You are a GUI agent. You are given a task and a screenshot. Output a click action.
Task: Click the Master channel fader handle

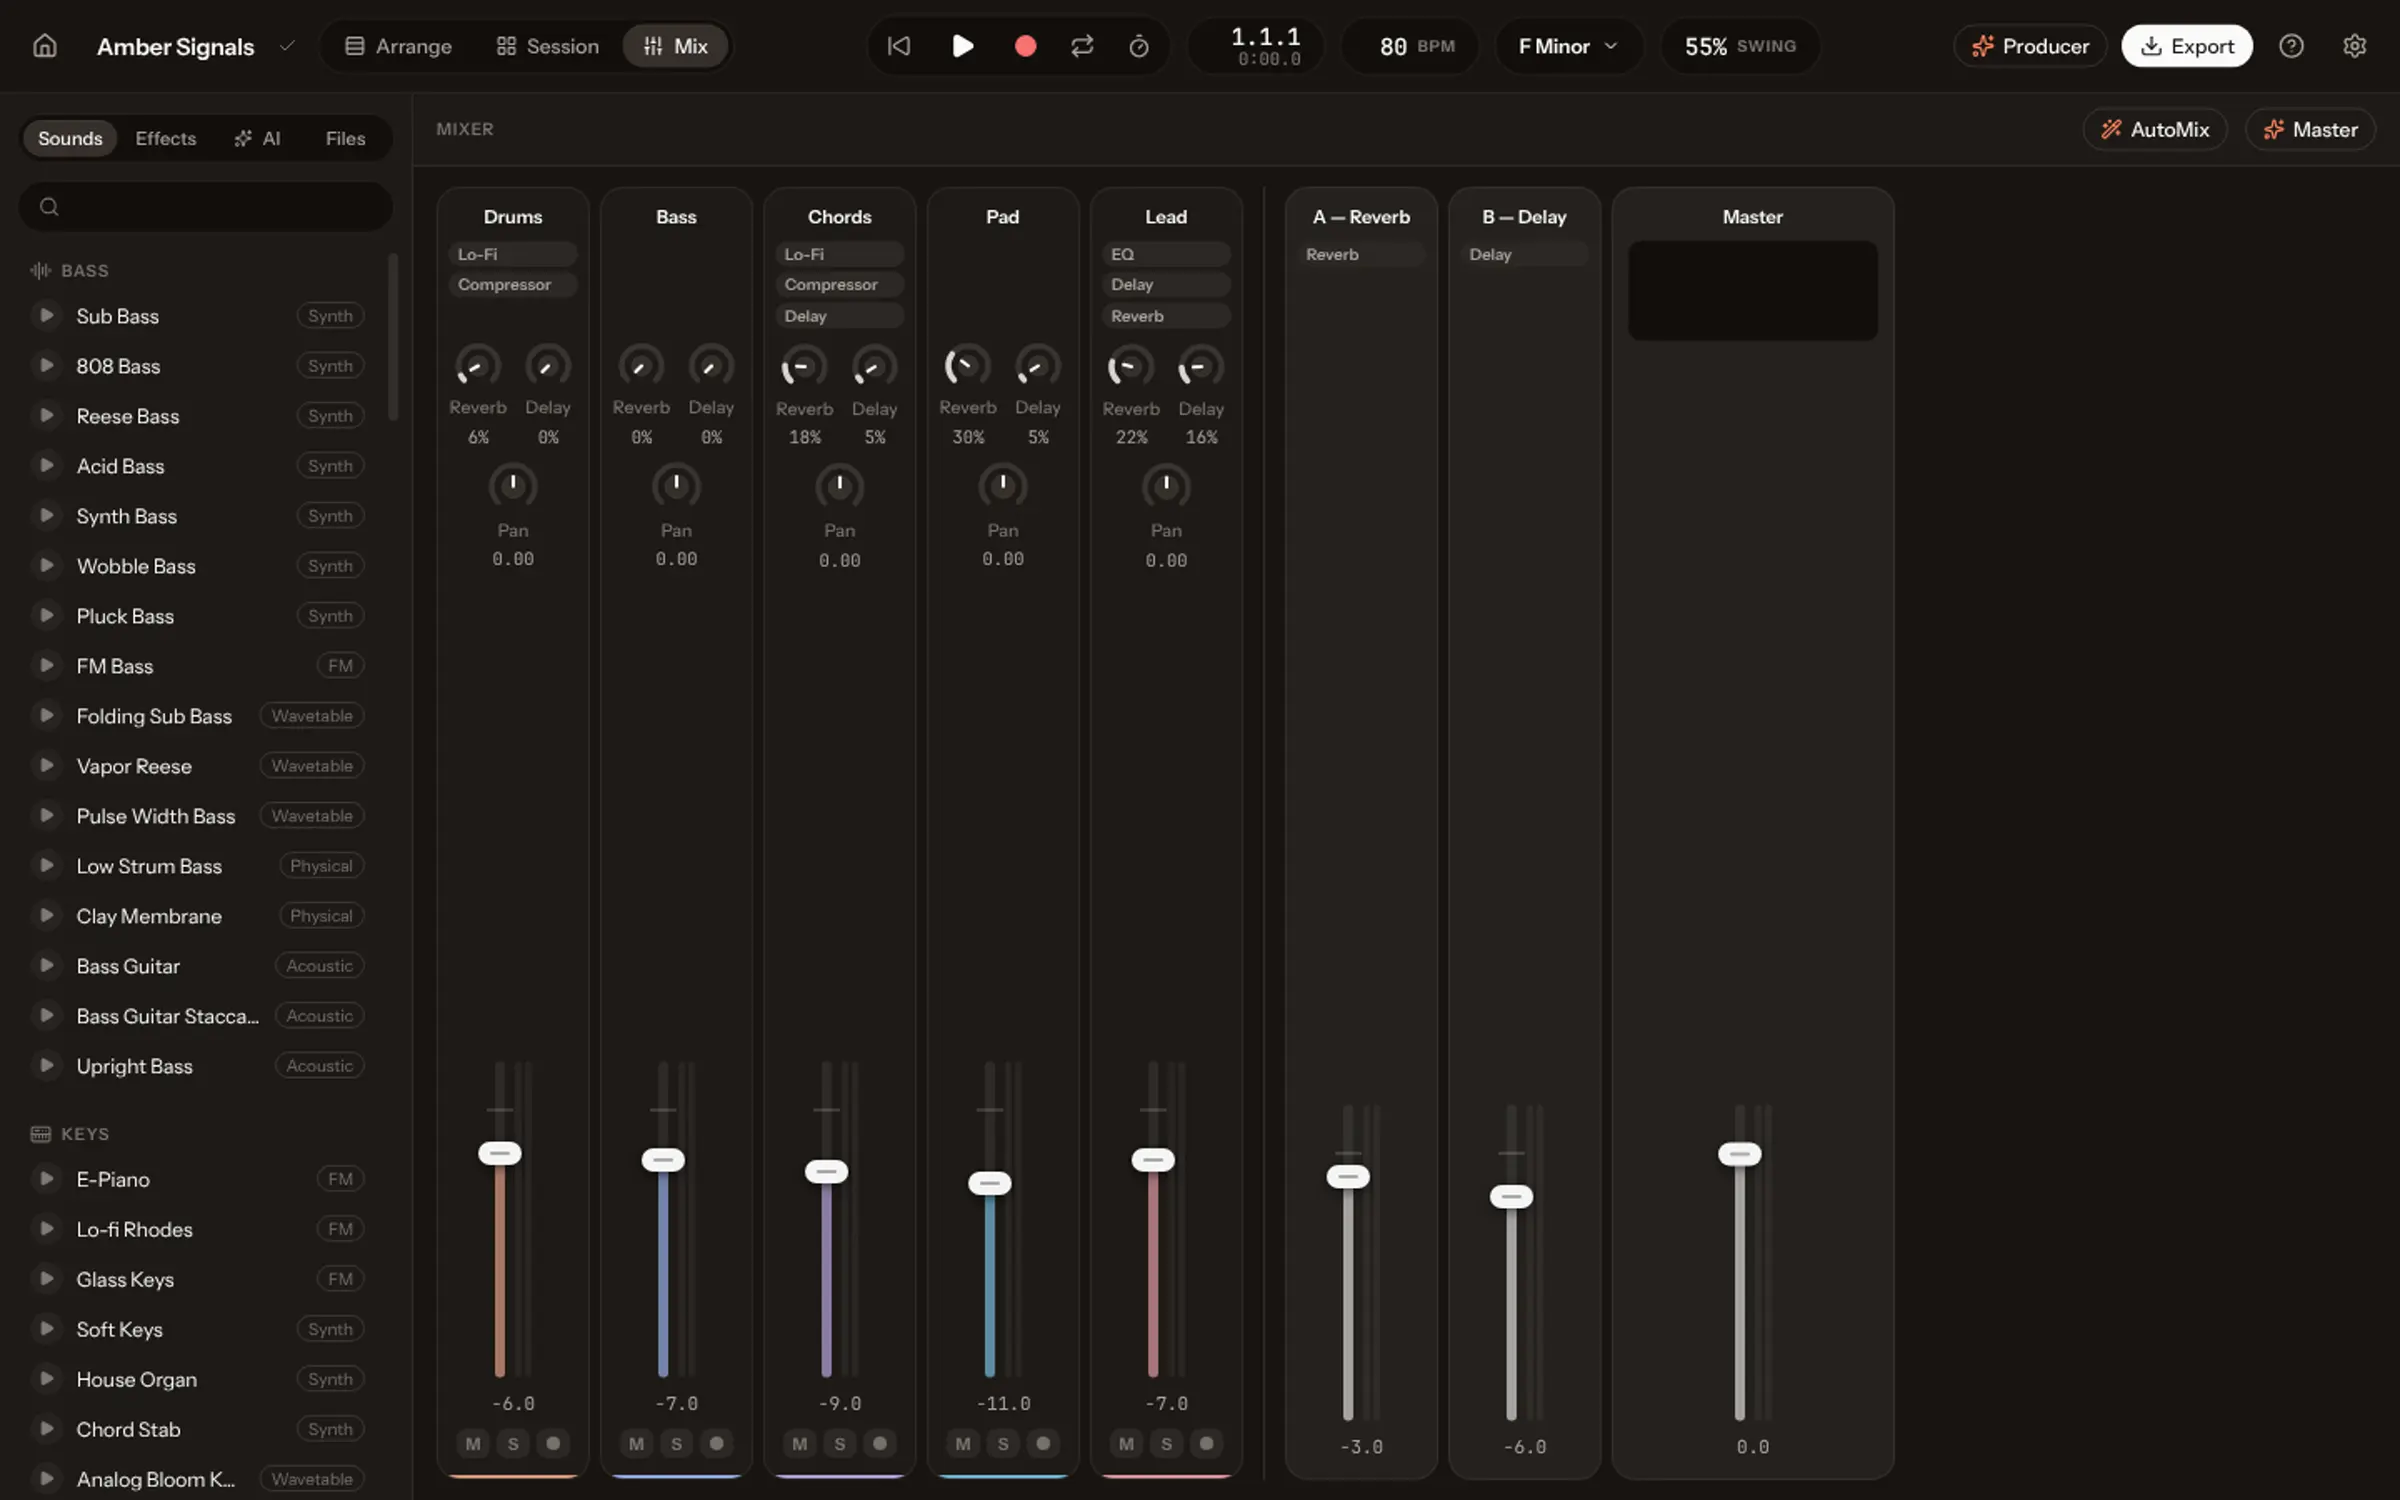[1740, 1154]
